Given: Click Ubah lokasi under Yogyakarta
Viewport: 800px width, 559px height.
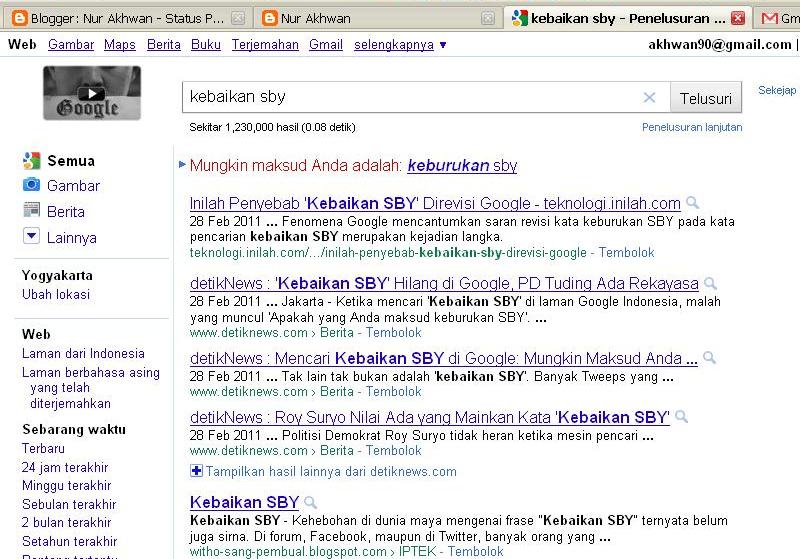Looking at the screenshot, I should (x=56, y=294).
